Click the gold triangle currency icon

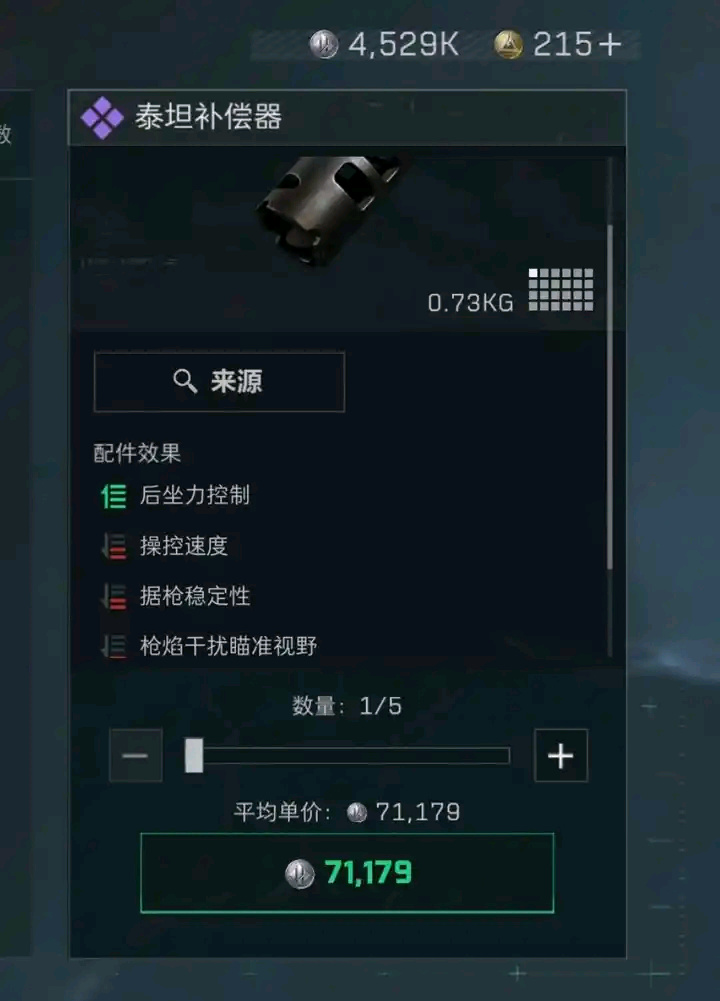coord(509,45)
